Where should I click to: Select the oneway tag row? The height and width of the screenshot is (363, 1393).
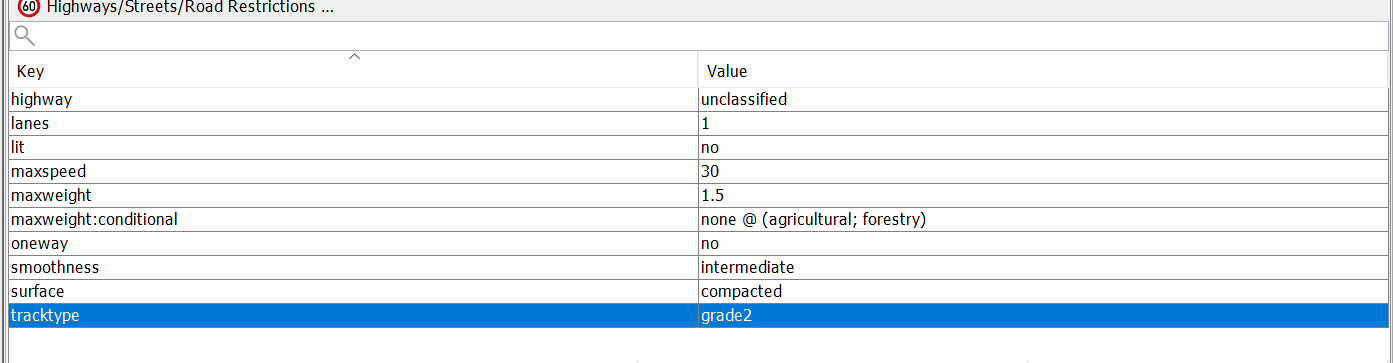coord(699,243)
